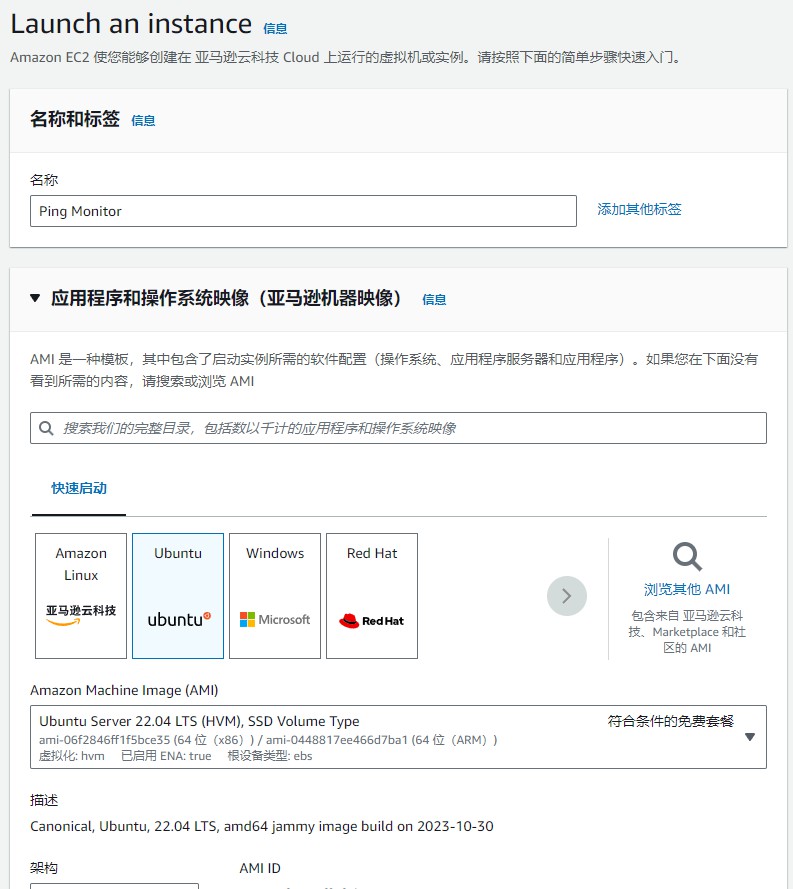
Task: Click the magnifier icon in AMI search box
Action: [x=46, y=428]
